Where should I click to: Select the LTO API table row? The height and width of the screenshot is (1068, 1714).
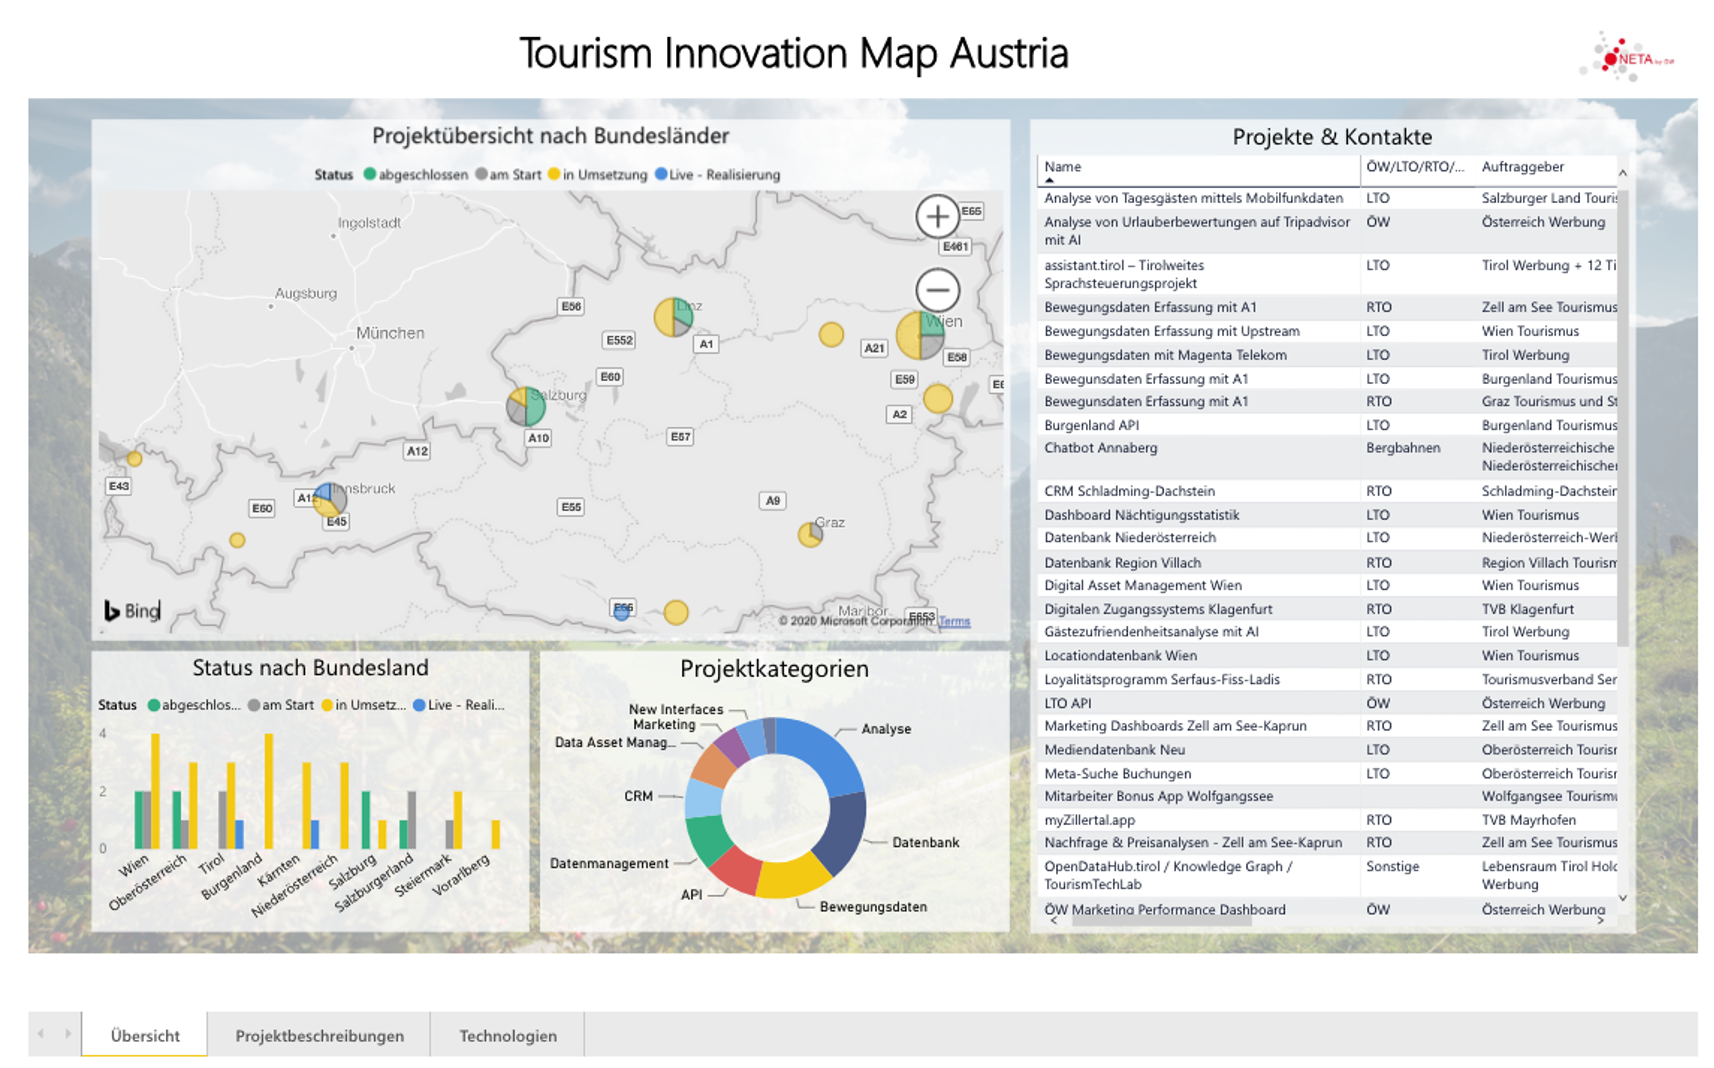(x=1068, y=703)
